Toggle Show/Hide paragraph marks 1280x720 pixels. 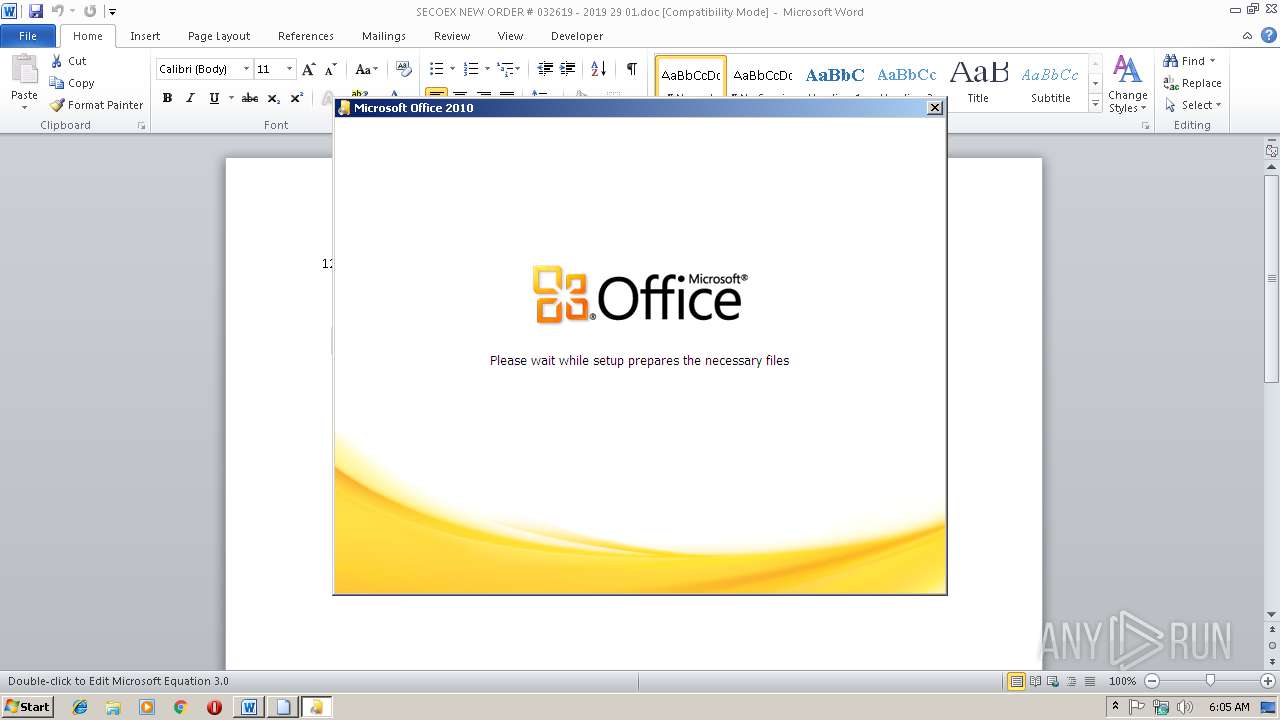point(631,69)
